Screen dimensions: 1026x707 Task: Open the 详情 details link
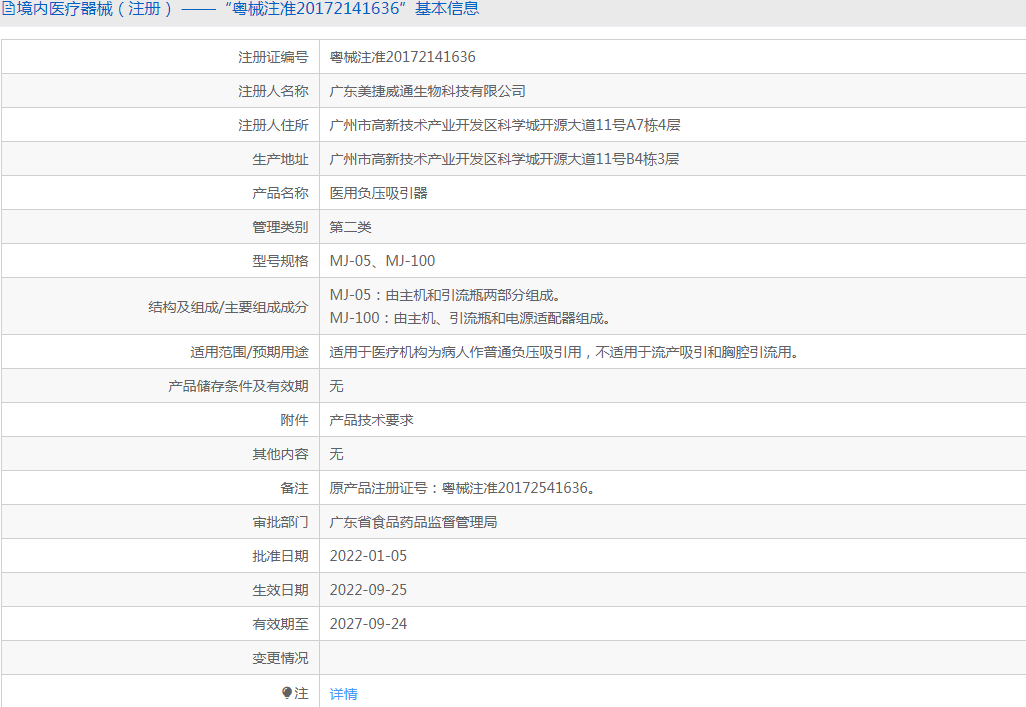click(344, 694)
